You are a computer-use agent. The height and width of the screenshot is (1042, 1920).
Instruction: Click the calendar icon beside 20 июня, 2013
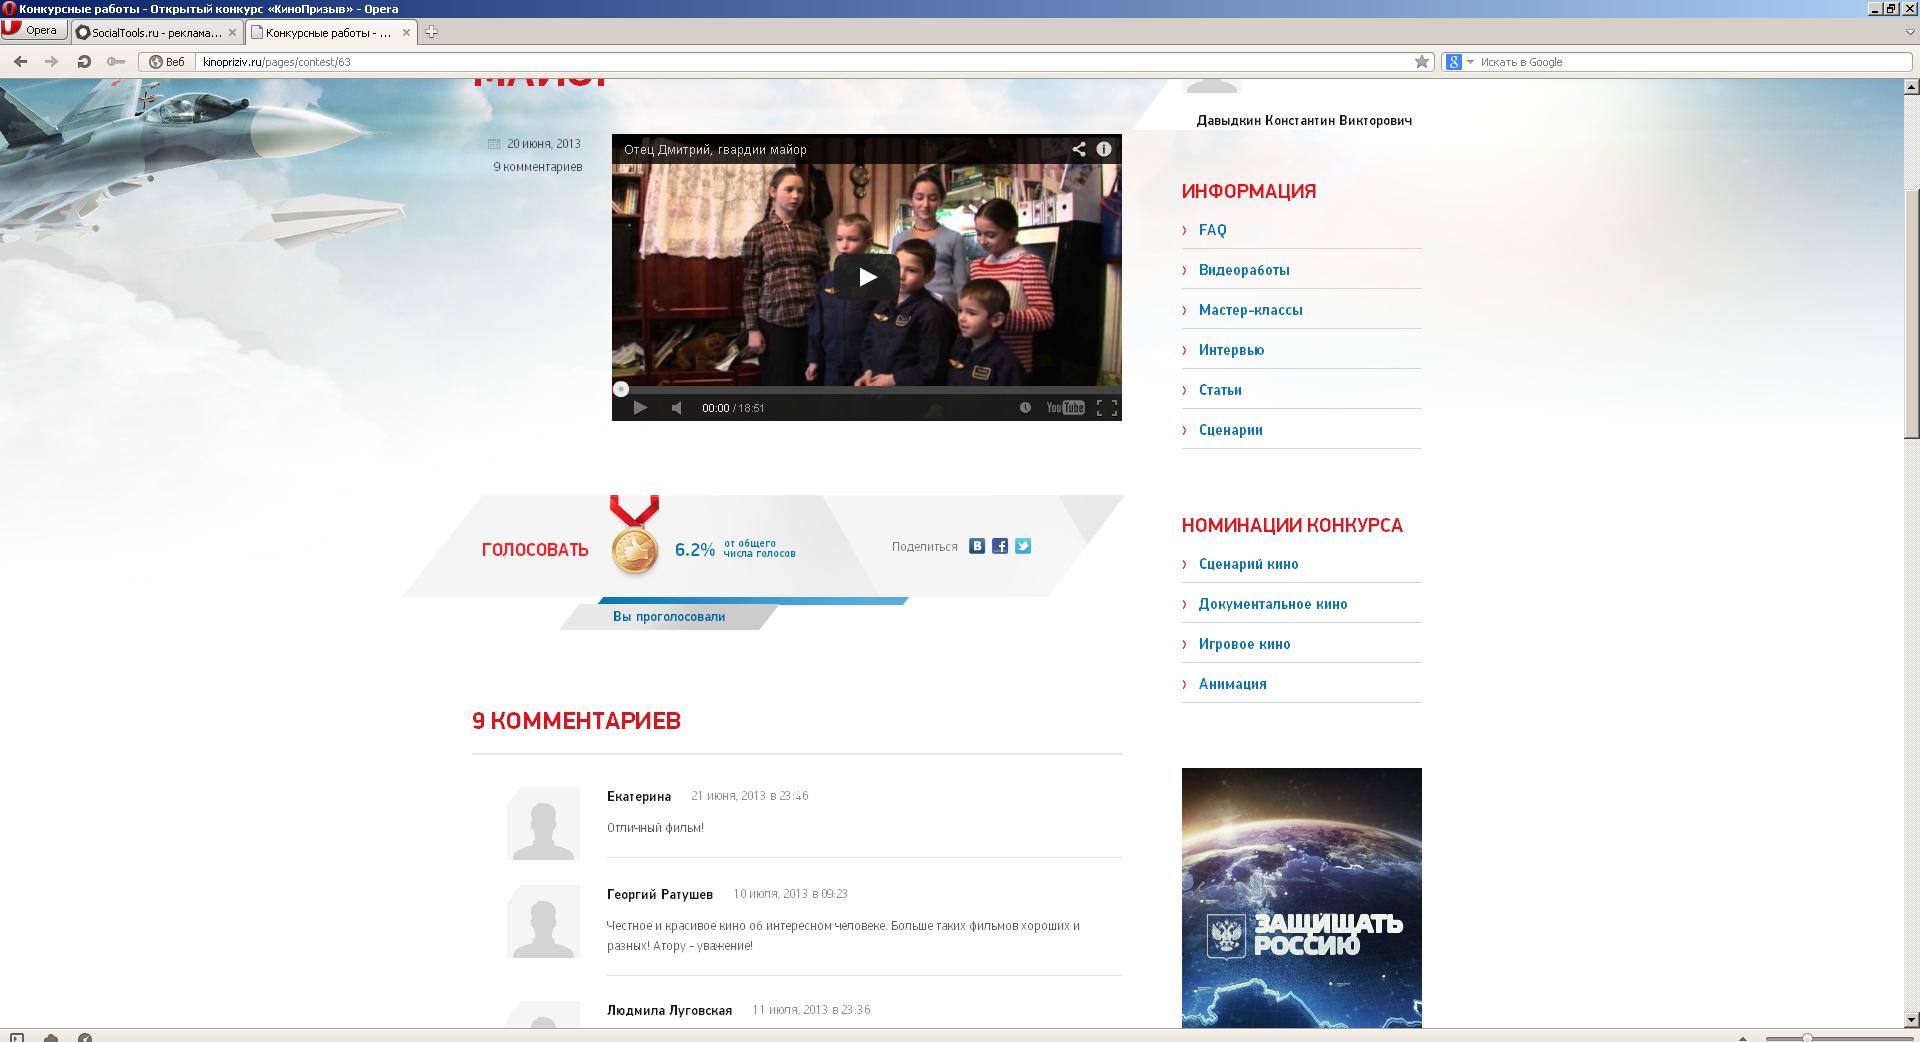click(493, 144)
